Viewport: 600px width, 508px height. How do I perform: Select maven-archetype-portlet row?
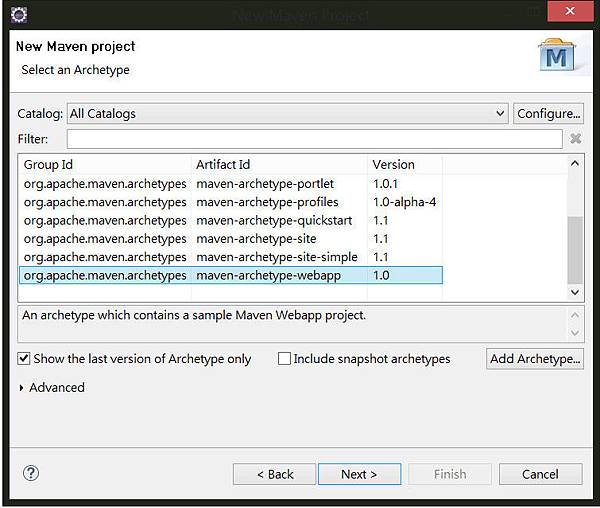point(231,184)
